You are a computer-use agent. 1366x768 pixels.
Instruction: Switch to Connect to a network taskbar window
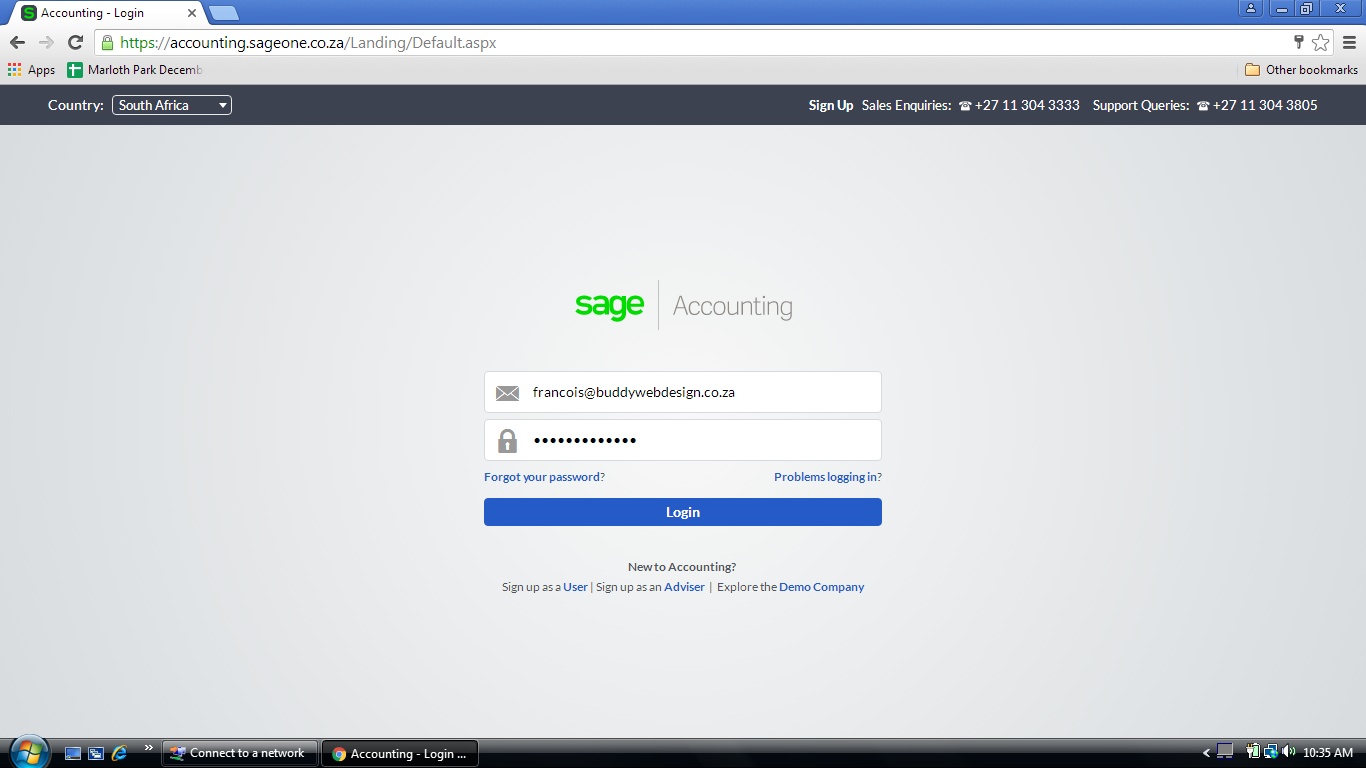[x=239, y=753]
